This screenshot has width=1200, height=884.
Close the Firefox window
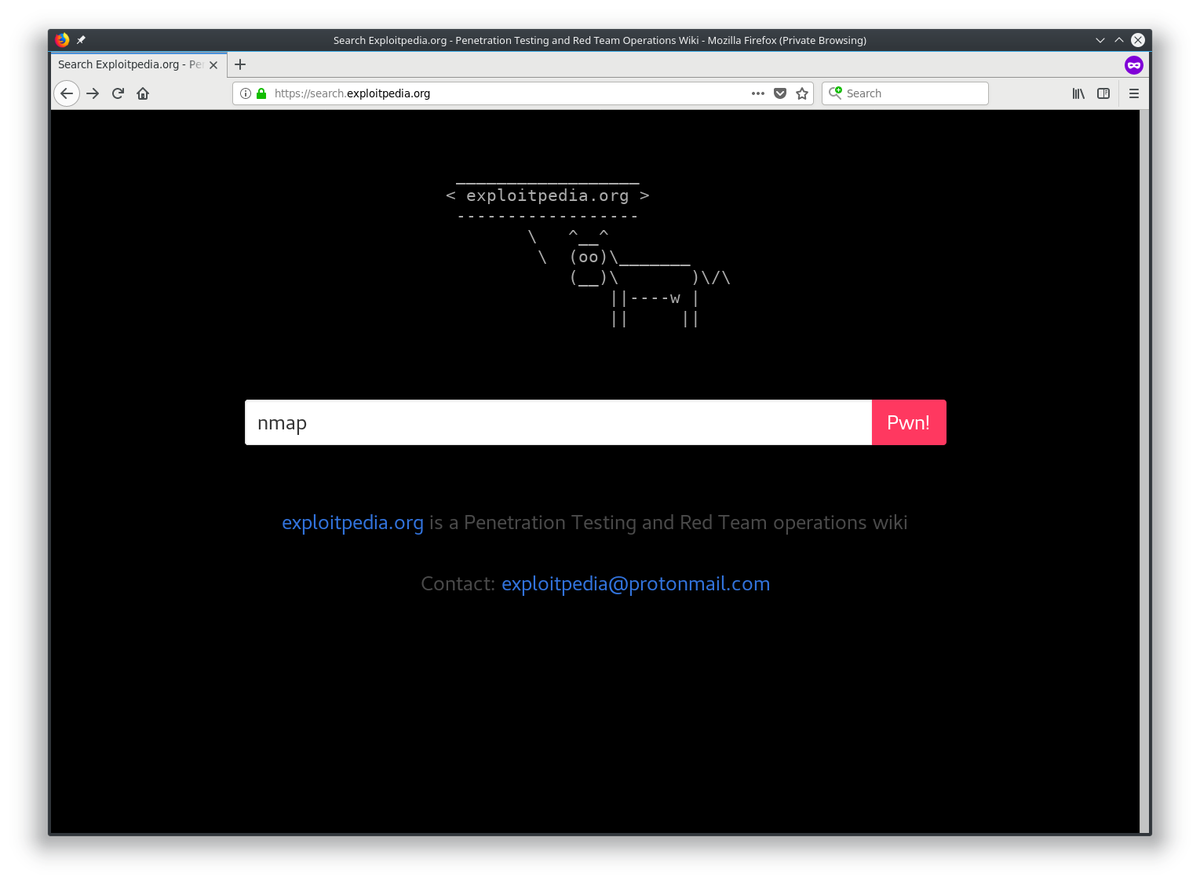pos(1138,40)
